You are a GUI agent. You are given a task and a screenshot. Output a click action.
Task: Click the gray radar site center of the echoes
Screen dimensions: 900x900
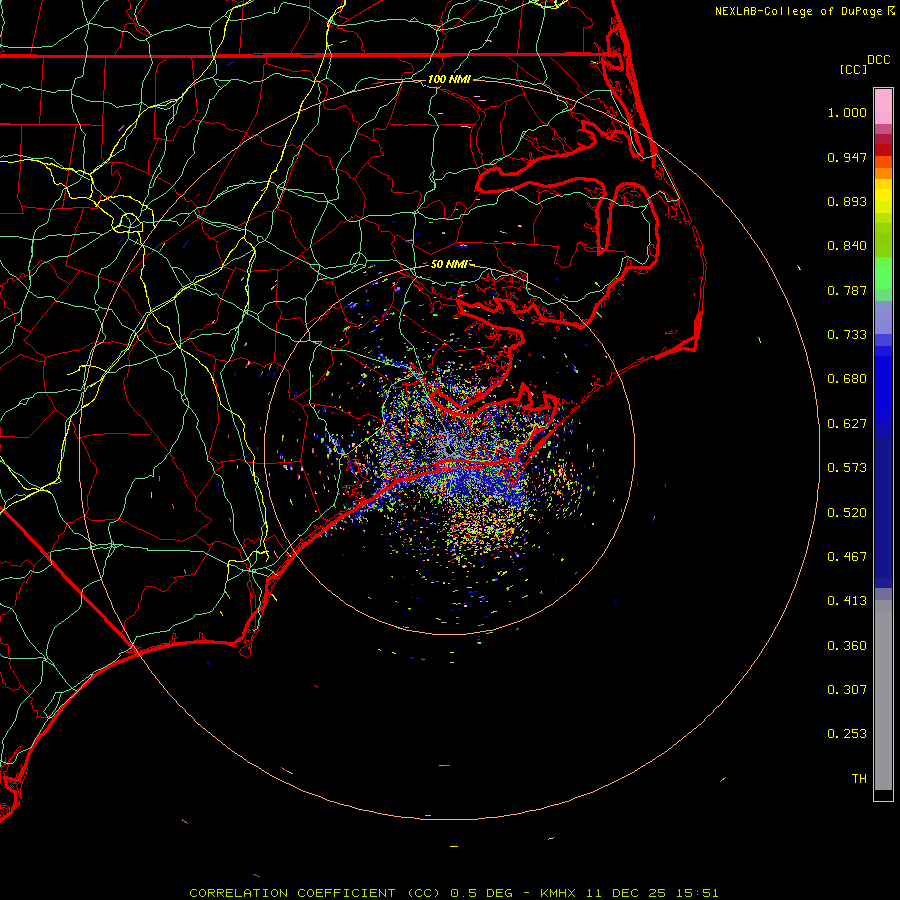(449, 449)
